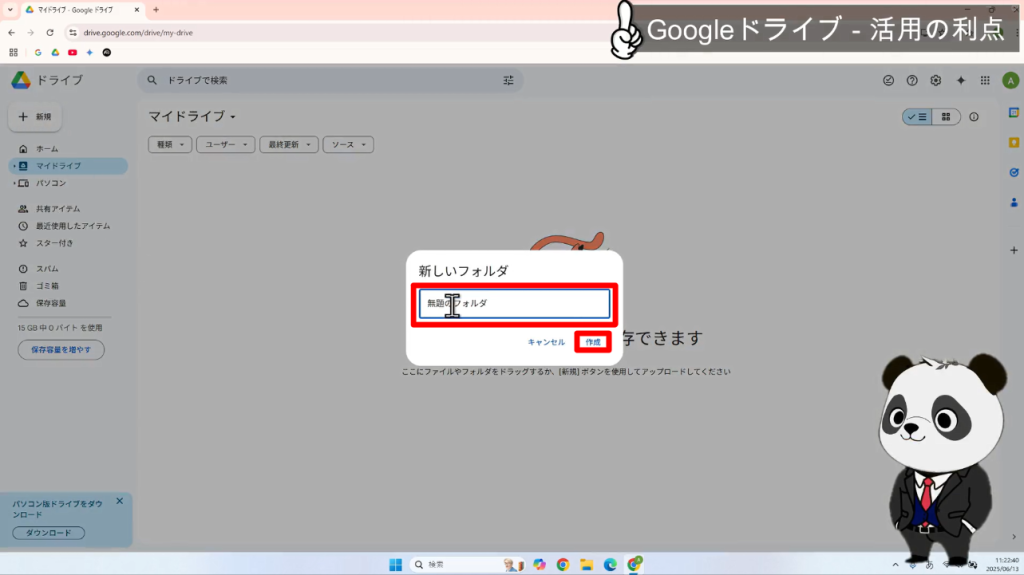
Task: Open the bookmarks apps grid icon
Action: [x=13, y=52]
